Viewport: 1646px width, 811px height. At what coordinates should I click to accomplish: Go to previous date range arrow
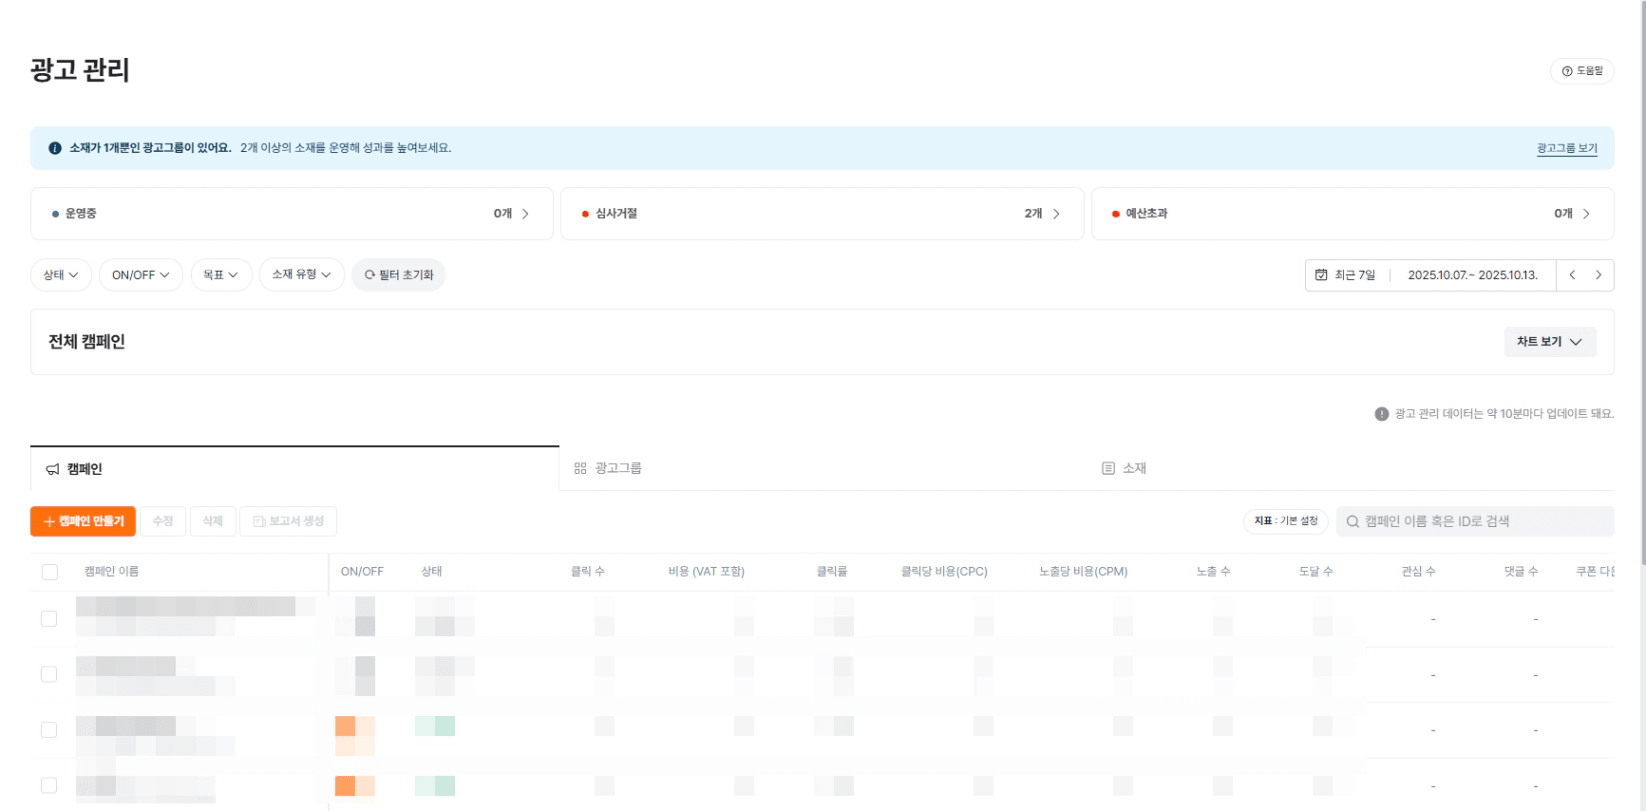(x=1572, y=275)
